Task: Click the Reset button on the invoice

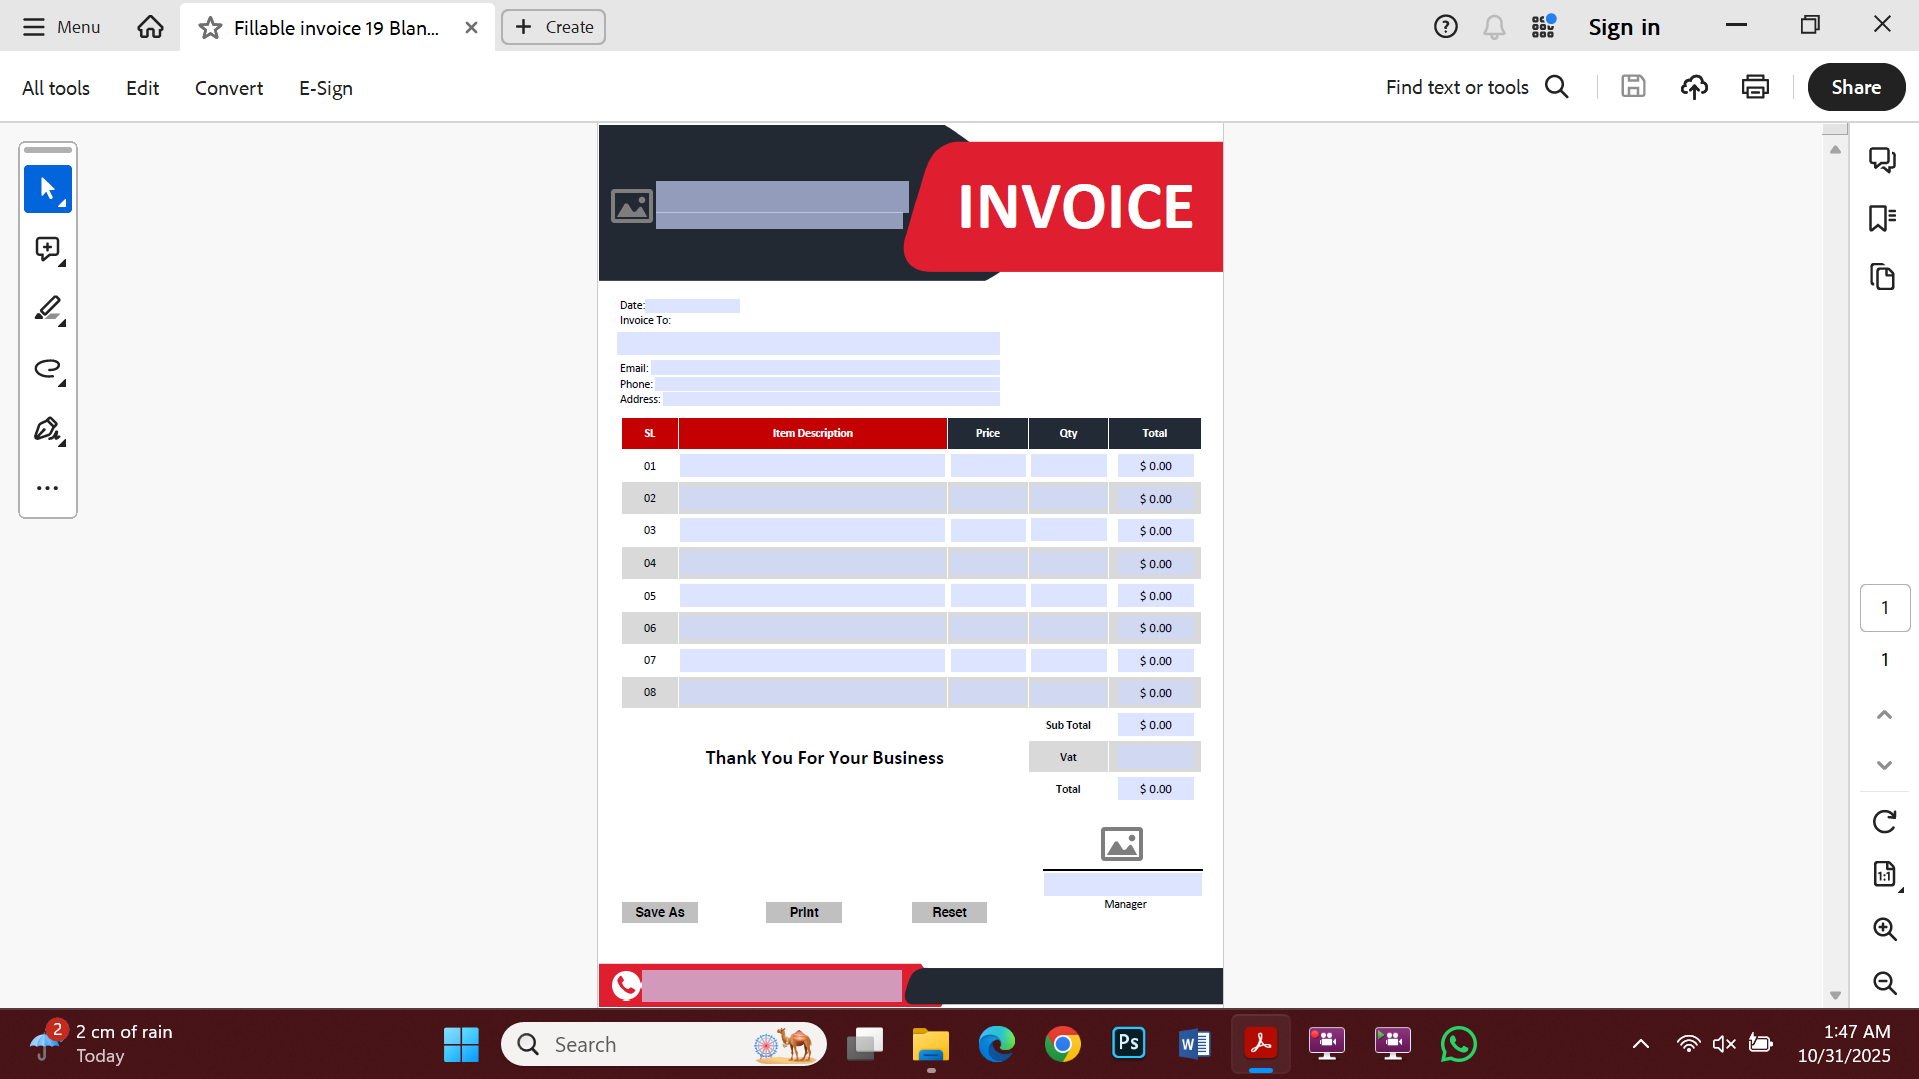Action: [x=948, y=912]
